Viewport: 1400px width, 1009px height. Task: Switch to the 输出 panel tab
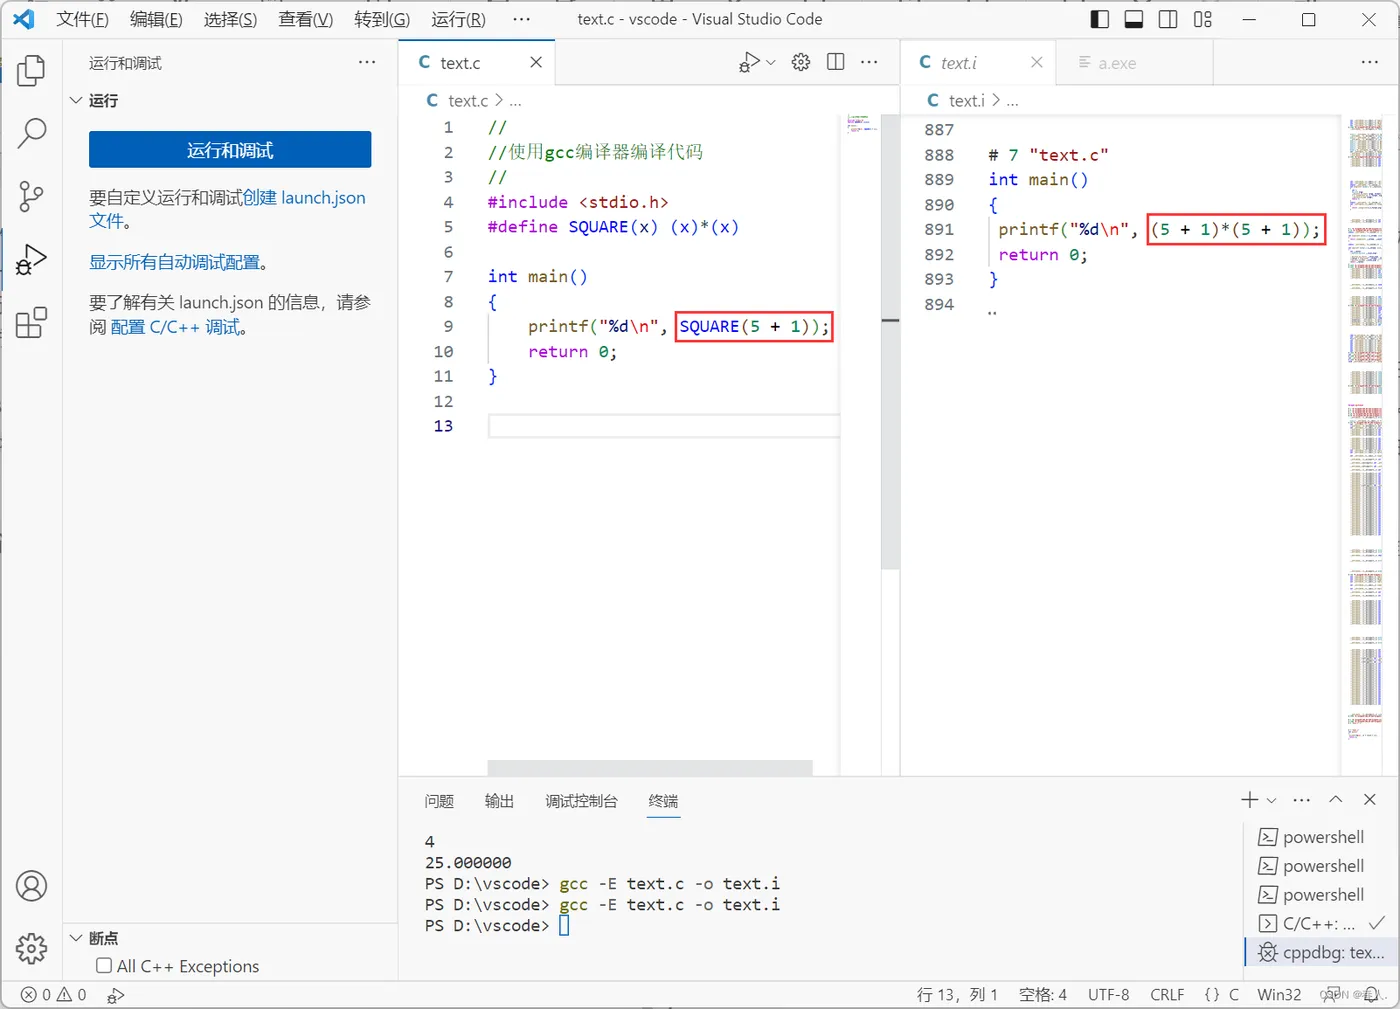(499, 801)
